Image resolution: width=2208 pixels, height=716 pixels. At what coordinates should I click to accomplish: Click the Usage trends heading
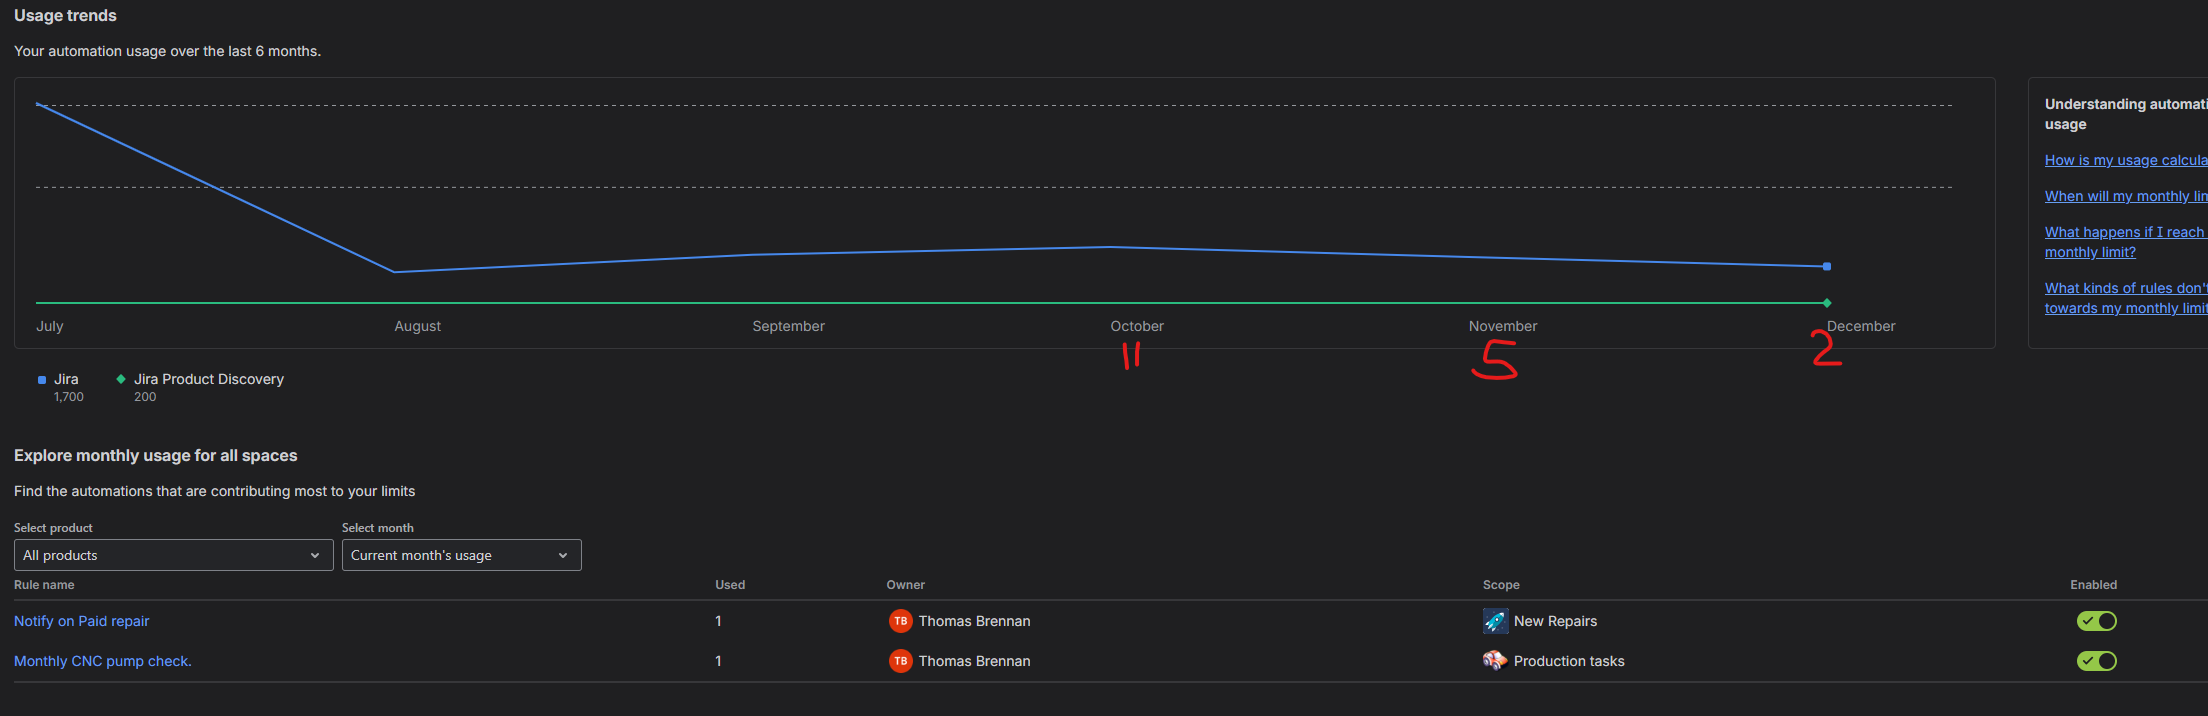point(65,15)
